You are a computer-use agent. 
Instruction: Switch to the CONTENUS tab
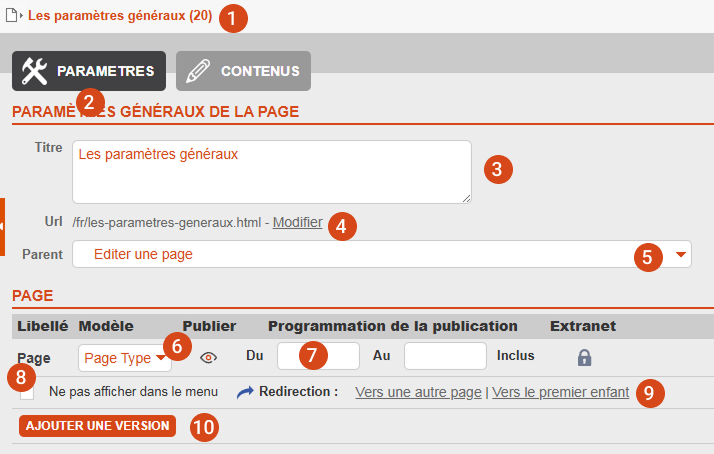(244, 71)
